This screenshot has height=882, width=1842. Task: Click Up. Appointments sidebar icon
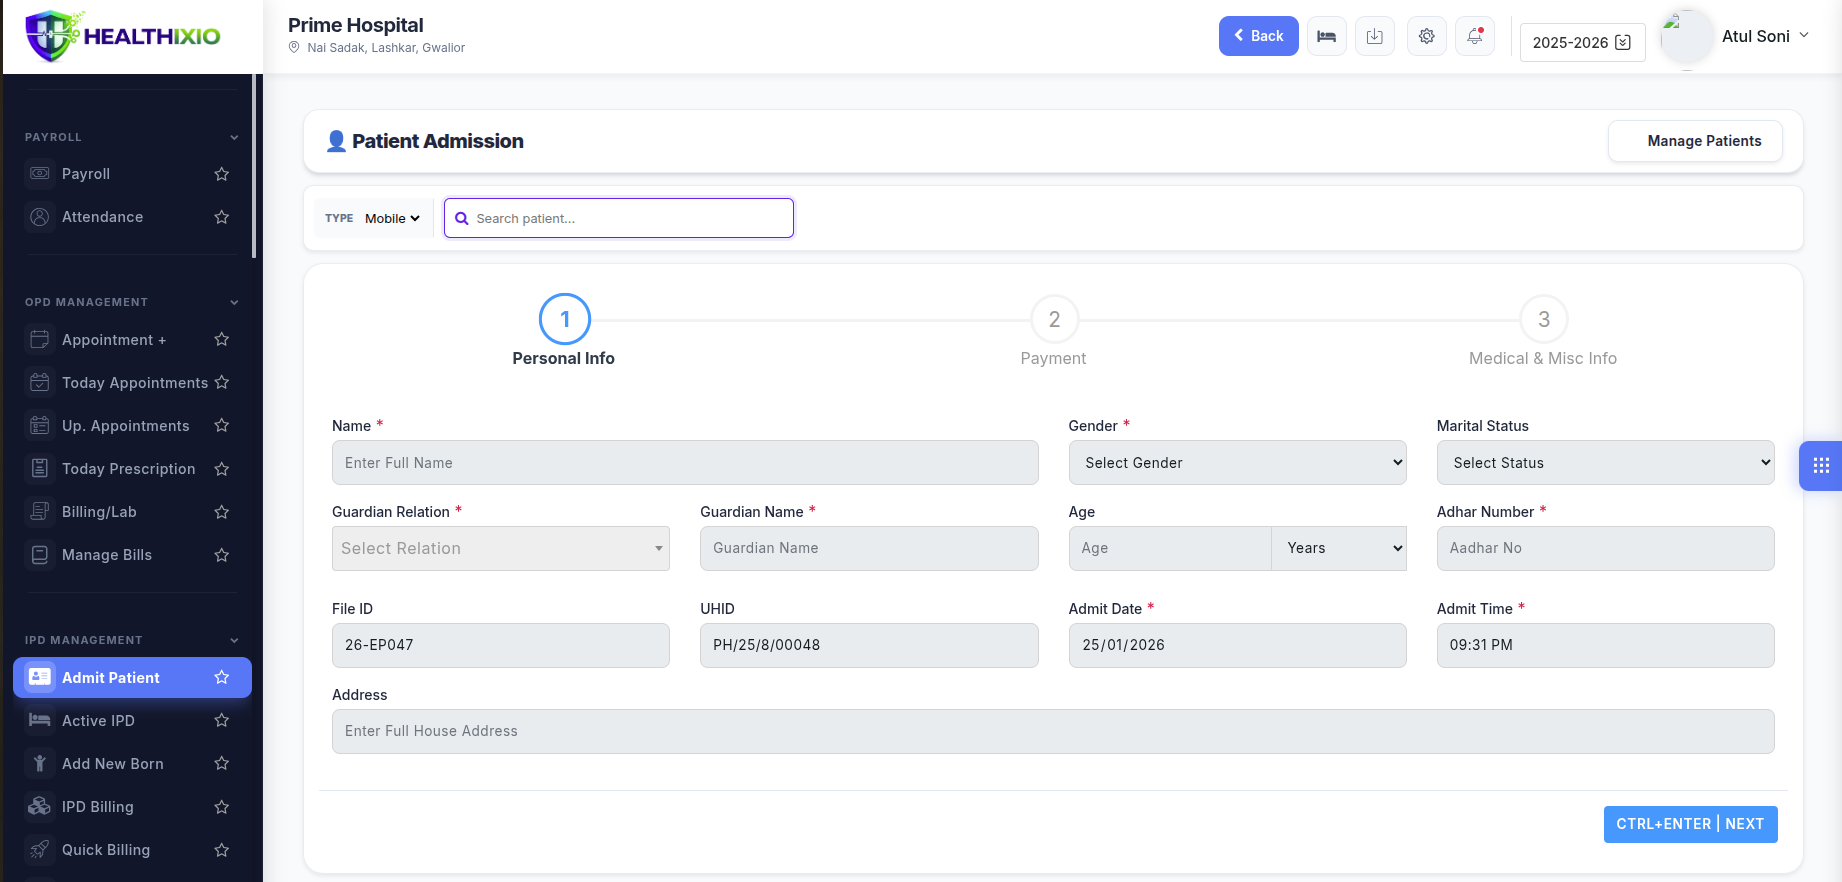40,426
